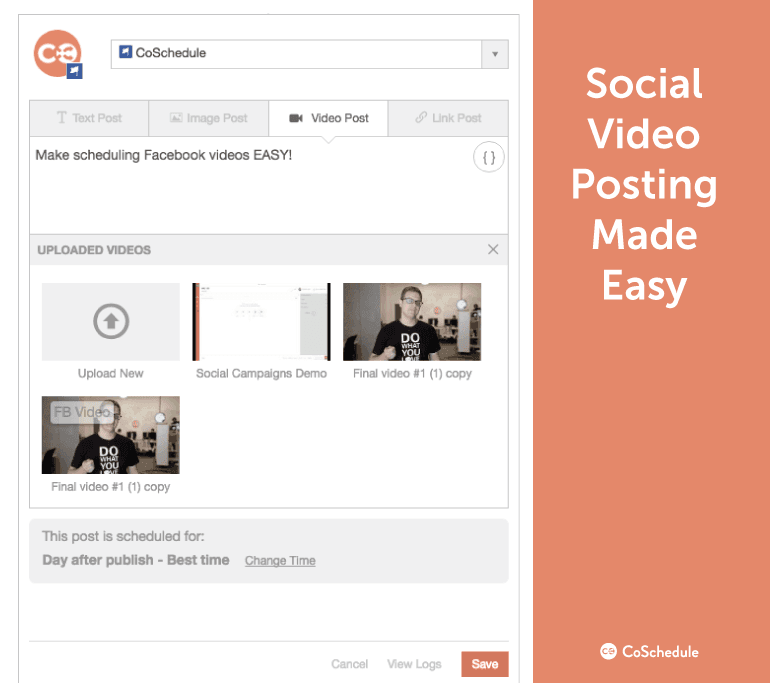Select the Social Campaigns Demo video thumbnail
The width and height of the screenshot is (770, 683).
[x=261, y=321]
